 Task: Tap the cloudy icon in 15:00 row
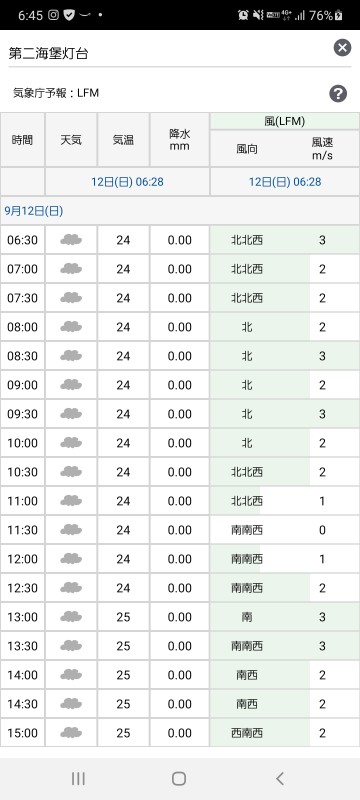(x=71, y=733)
